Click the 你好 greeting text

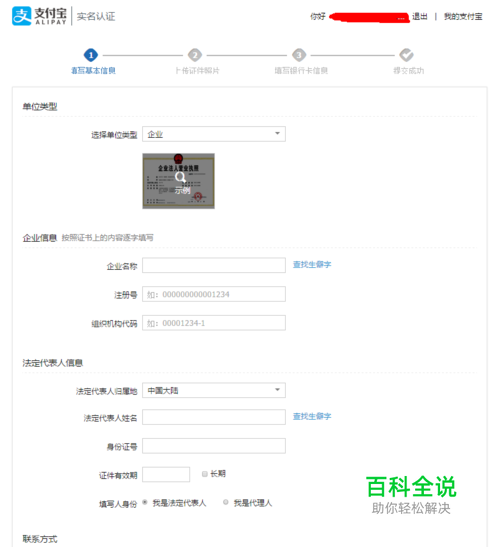(x=318, y=16)
